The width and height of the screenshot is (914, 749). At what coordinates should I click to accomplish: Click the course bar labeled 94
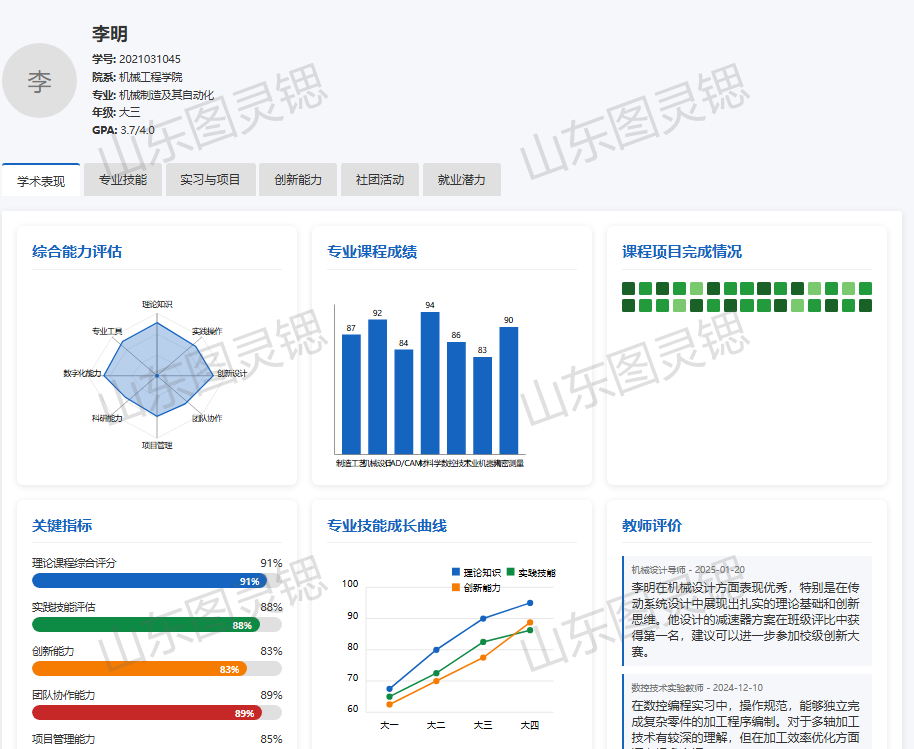pos(430,383)
